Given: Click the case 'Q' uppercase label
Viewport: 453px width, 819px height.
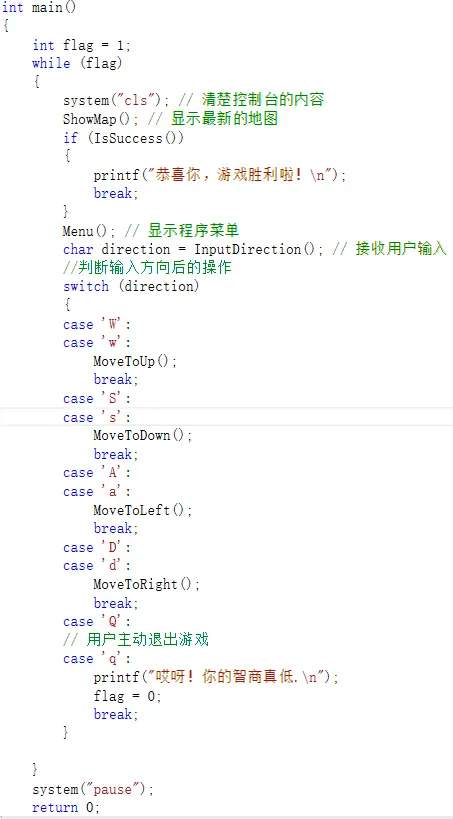Looking at the screenshot, I should (97, 622).
